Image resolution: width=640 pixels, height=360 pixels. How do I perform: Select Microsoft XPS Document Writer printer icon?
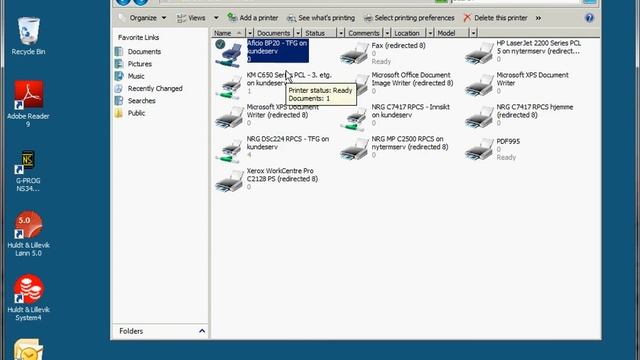[x=479, y=85]
